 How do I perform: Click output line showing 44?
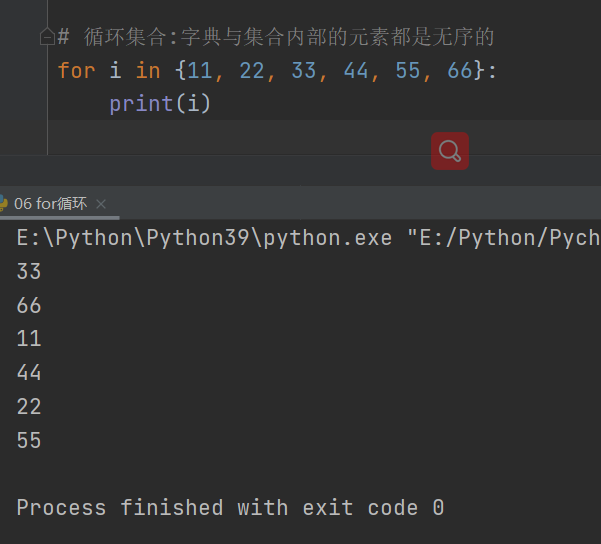tap(29, 373)
